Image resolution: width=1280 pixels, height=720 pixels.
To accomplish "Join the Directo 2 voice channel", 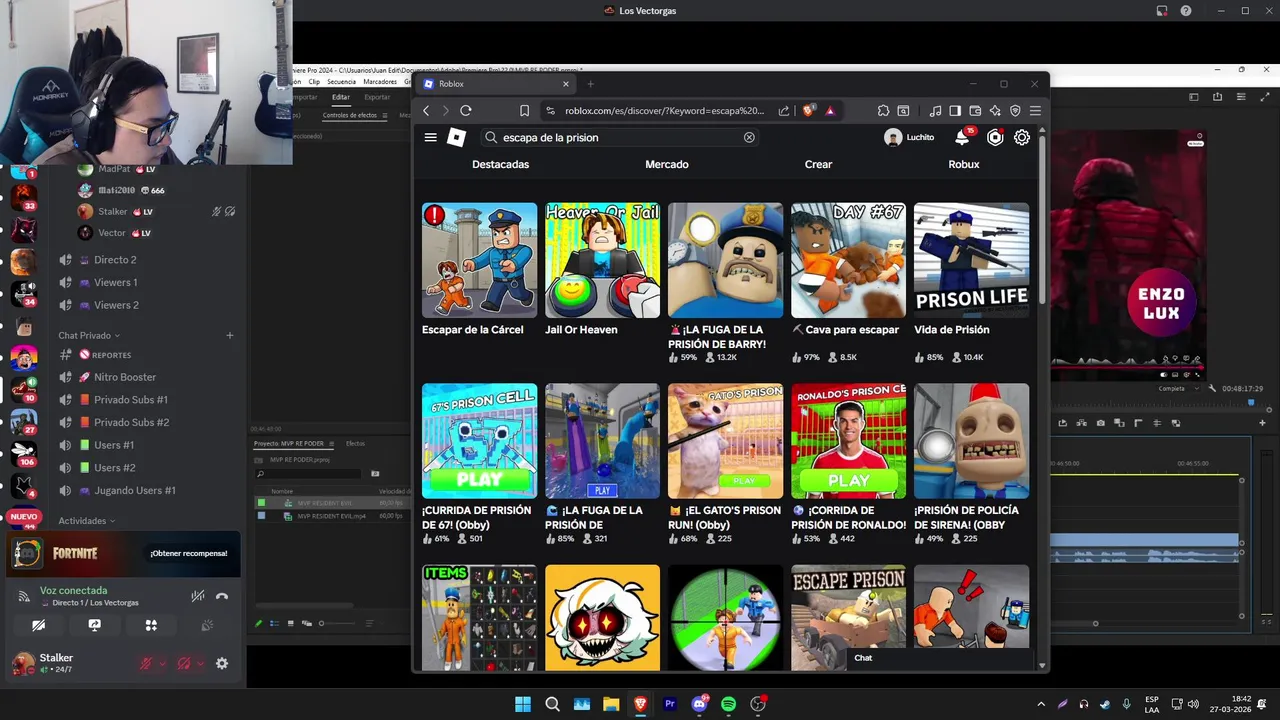I will point(115,260).
